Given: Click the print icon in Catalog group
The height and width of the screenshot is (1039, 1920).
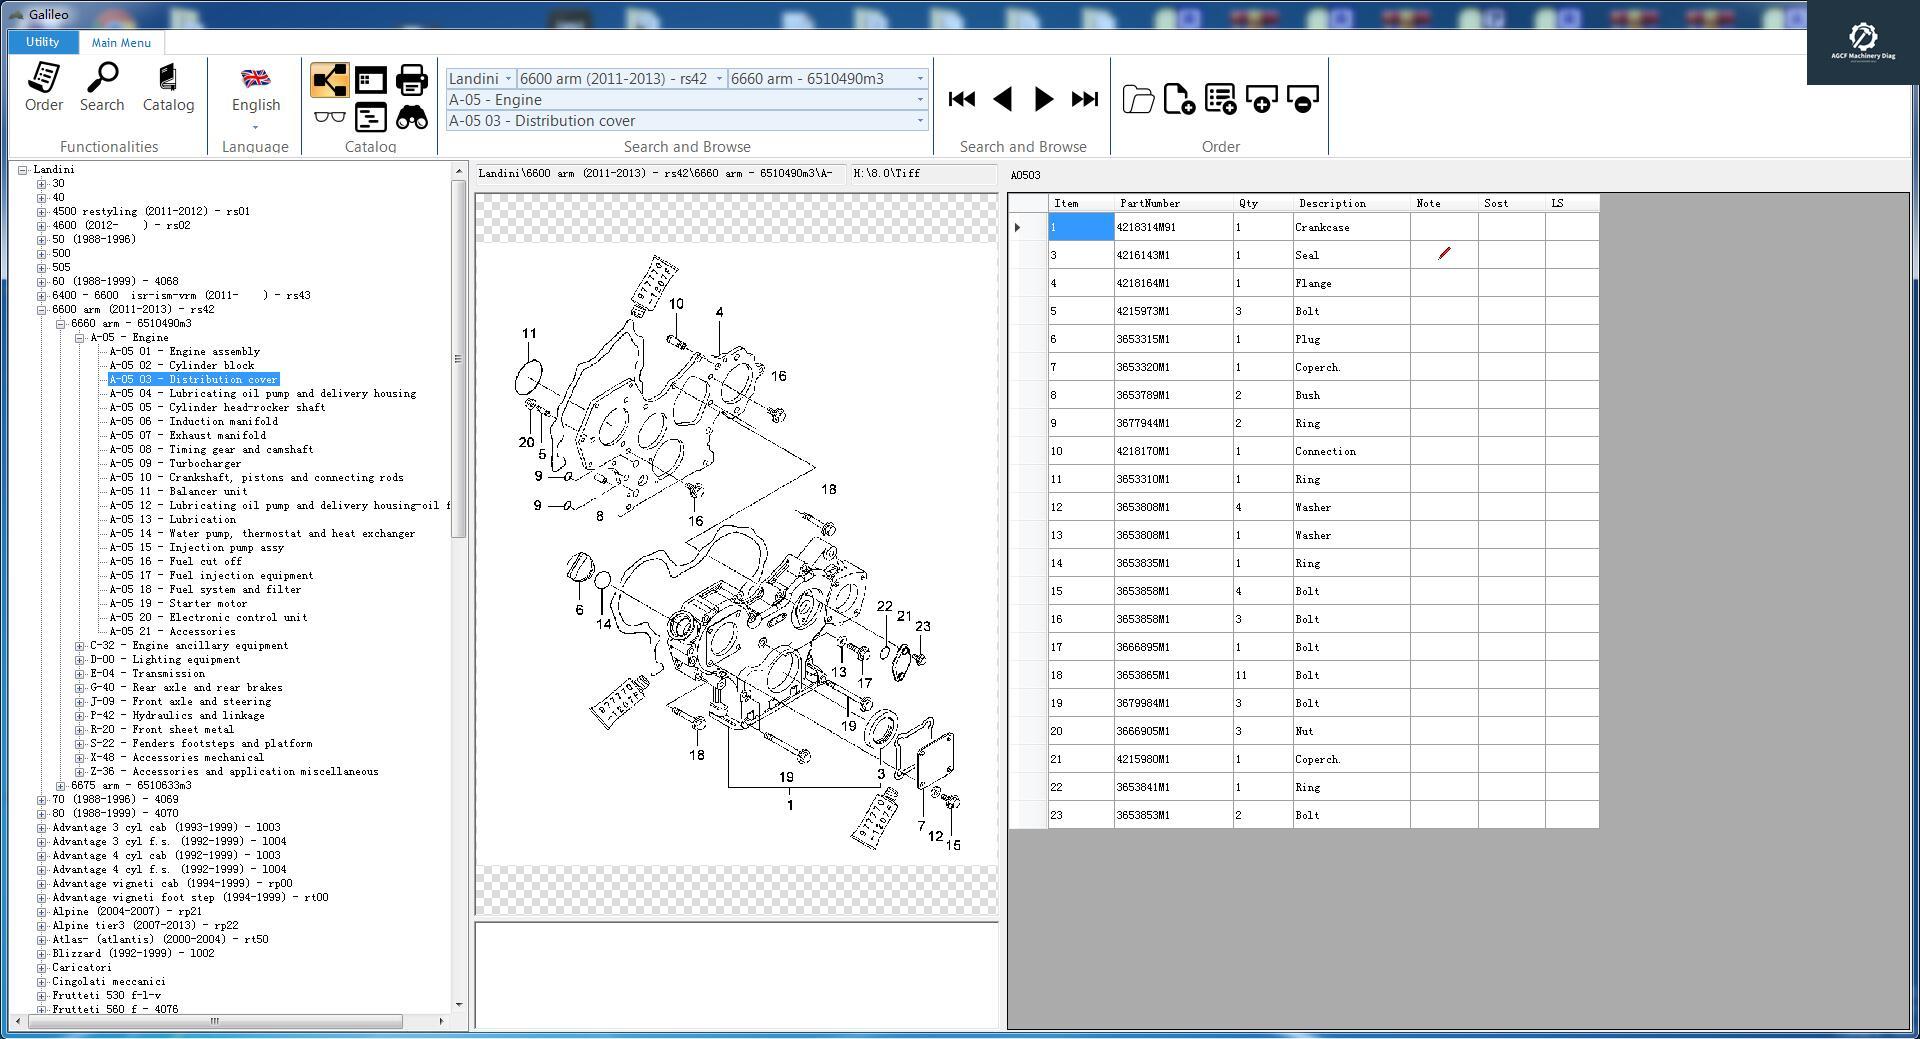Looking at the screenshot, I should coord(412,79).
